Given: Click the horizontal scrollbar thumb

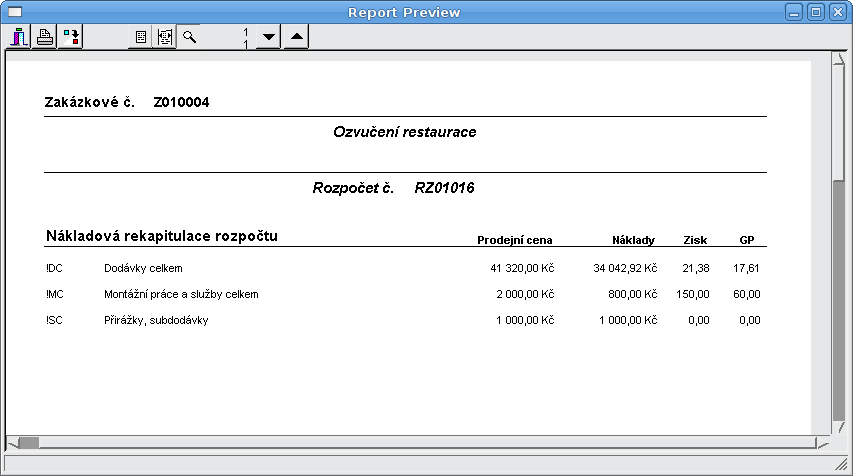Looking at the screenshot, I should tap(28, 443).
